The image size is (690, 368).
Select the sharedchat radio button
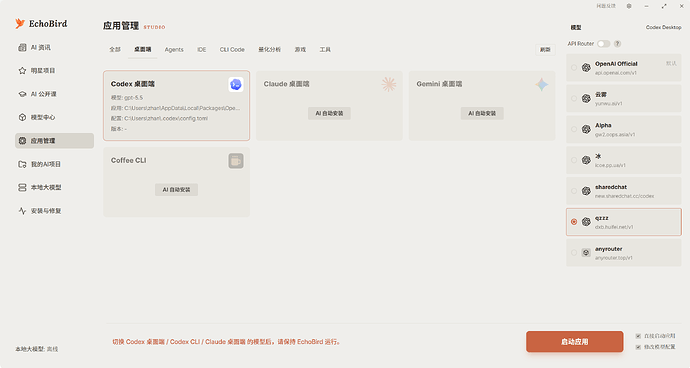[x=574, y=191]
